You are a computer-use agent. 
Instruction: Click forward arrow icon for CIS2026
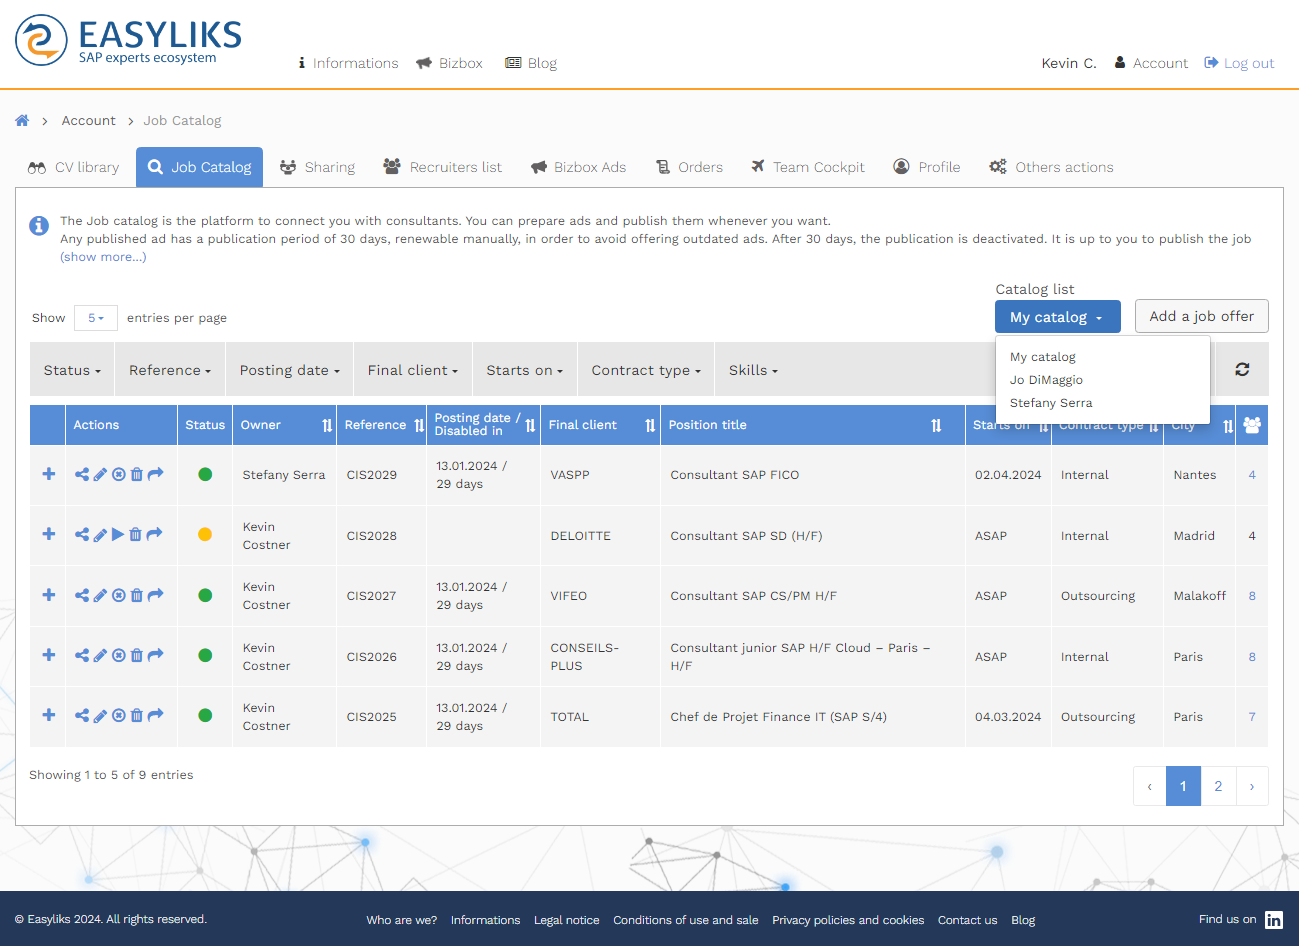point(155,655)
